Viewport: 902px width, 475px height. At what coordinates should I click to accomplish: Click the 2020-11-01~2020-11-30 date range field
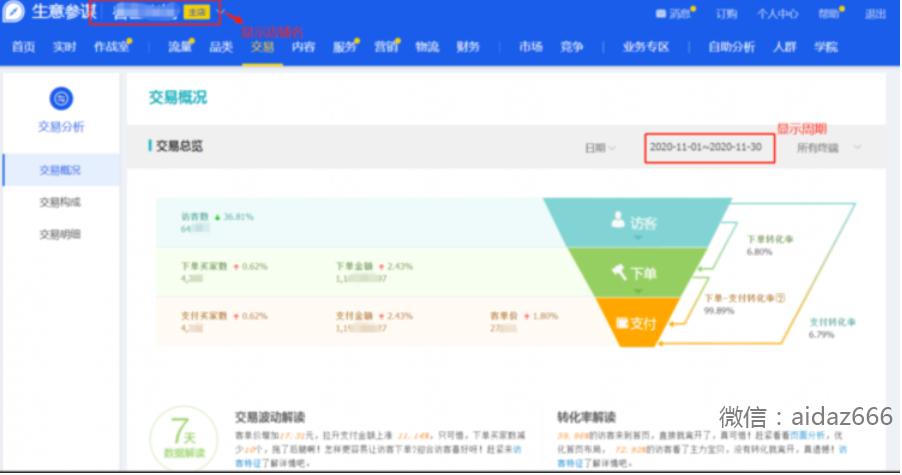709,148
